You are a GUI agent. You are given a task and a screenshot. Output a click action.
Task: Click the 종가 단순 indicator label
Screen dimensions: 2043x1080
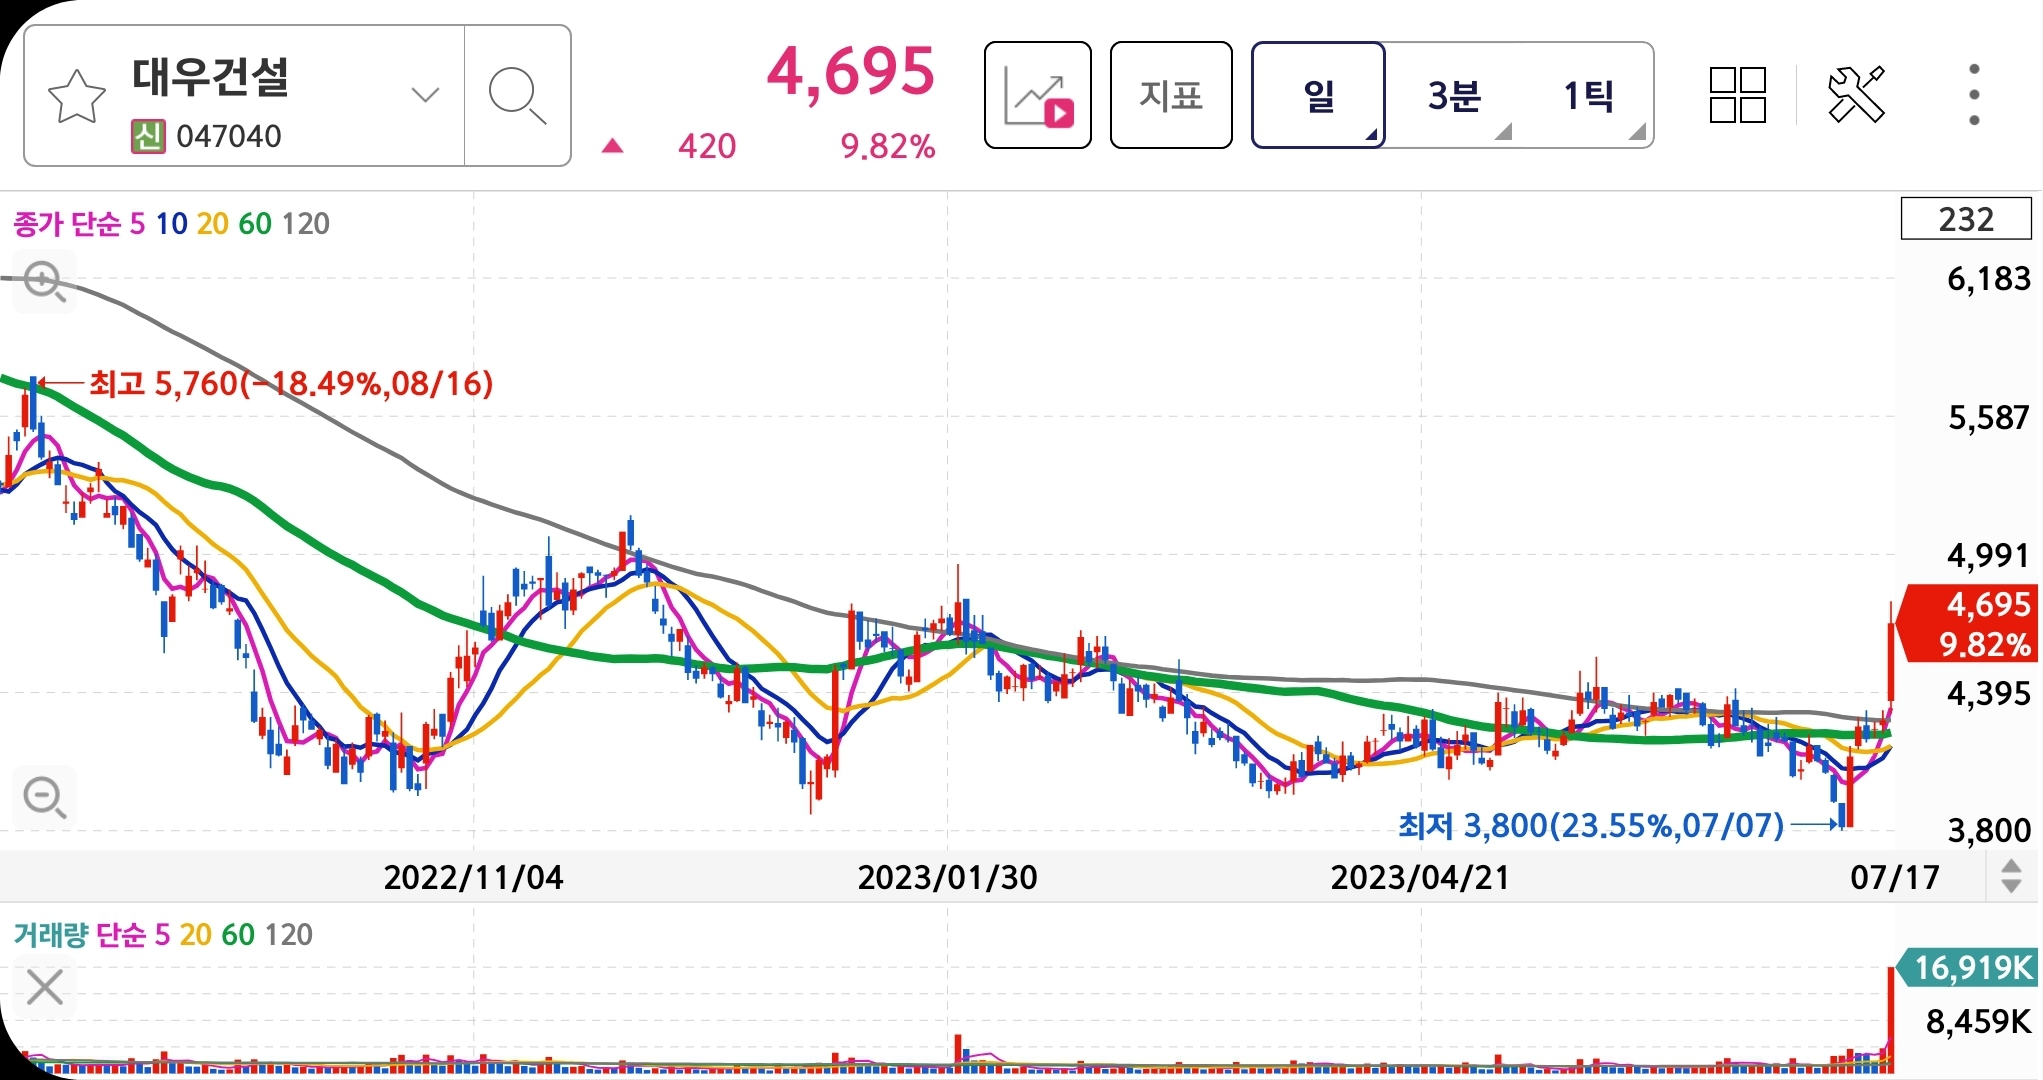(x=67, y=223)
